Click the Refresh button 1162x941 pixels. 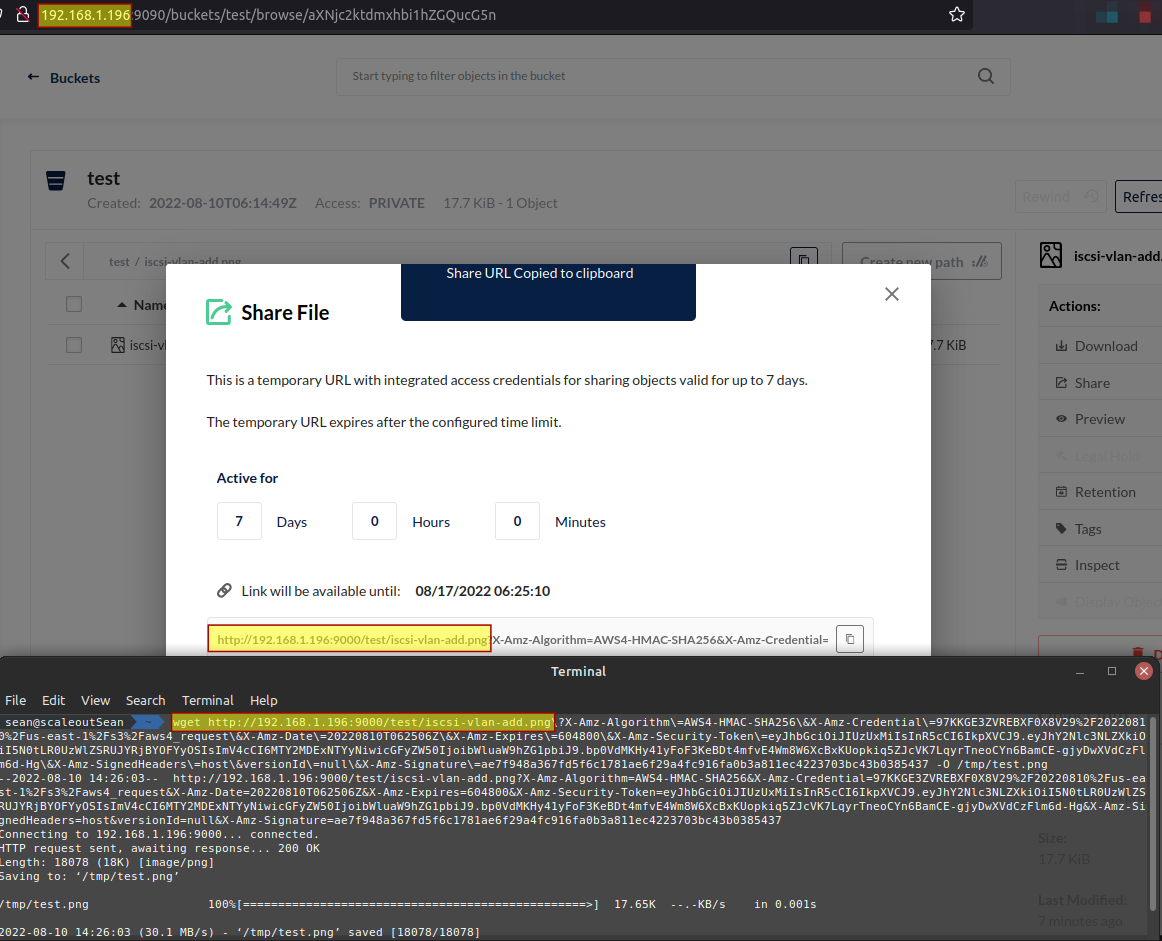(1138, 196)
